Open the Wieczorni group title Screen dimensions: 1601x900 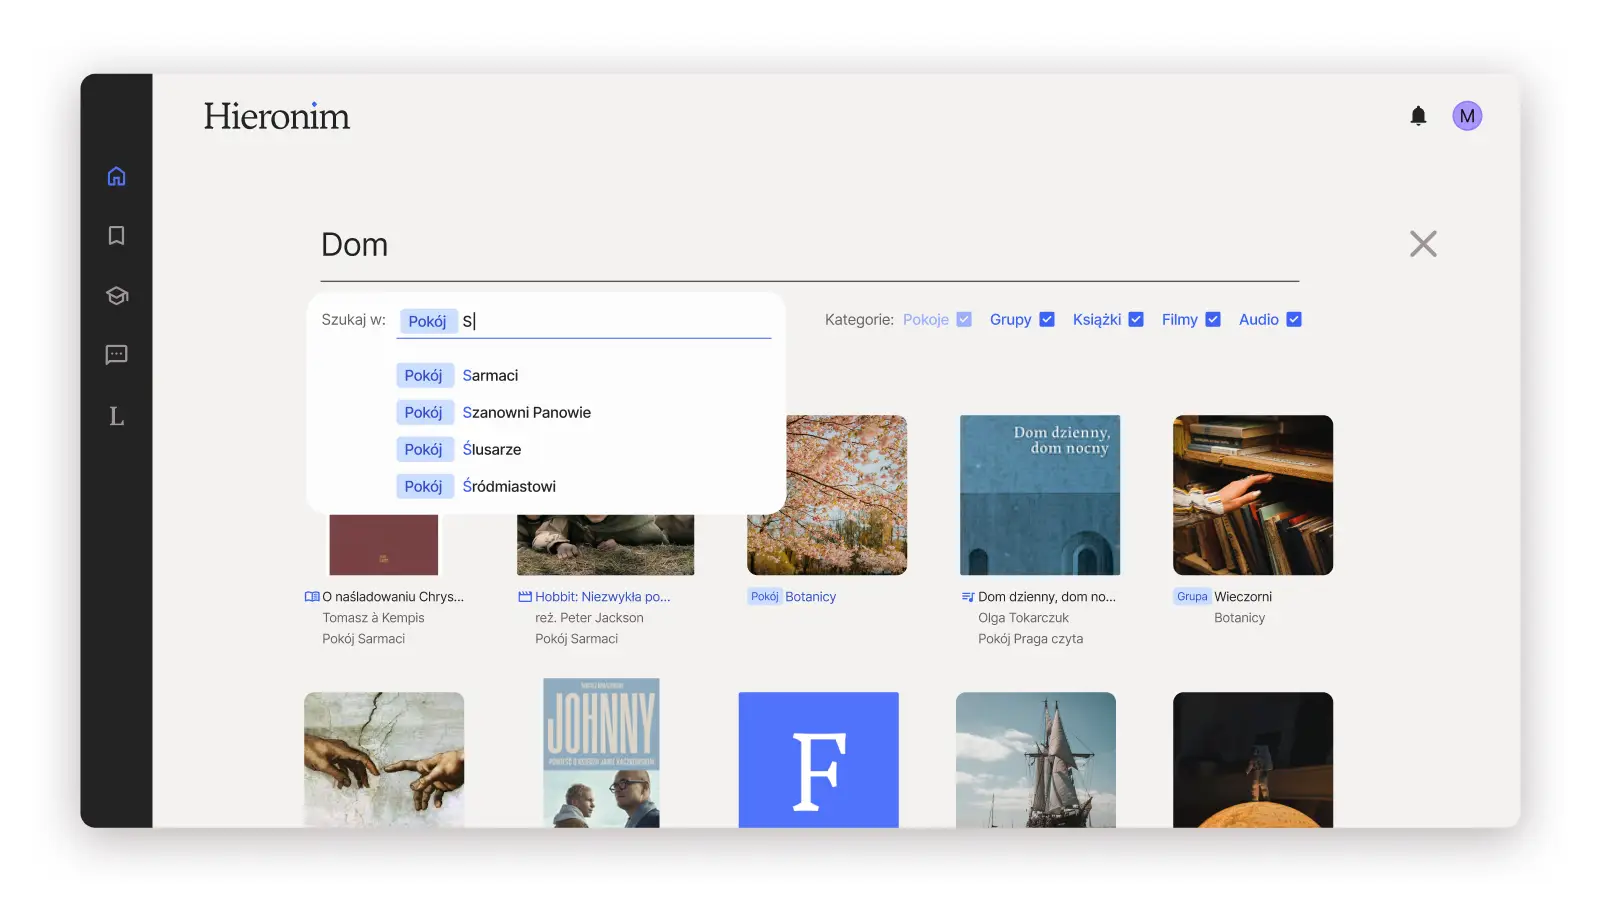(1243, 597)
